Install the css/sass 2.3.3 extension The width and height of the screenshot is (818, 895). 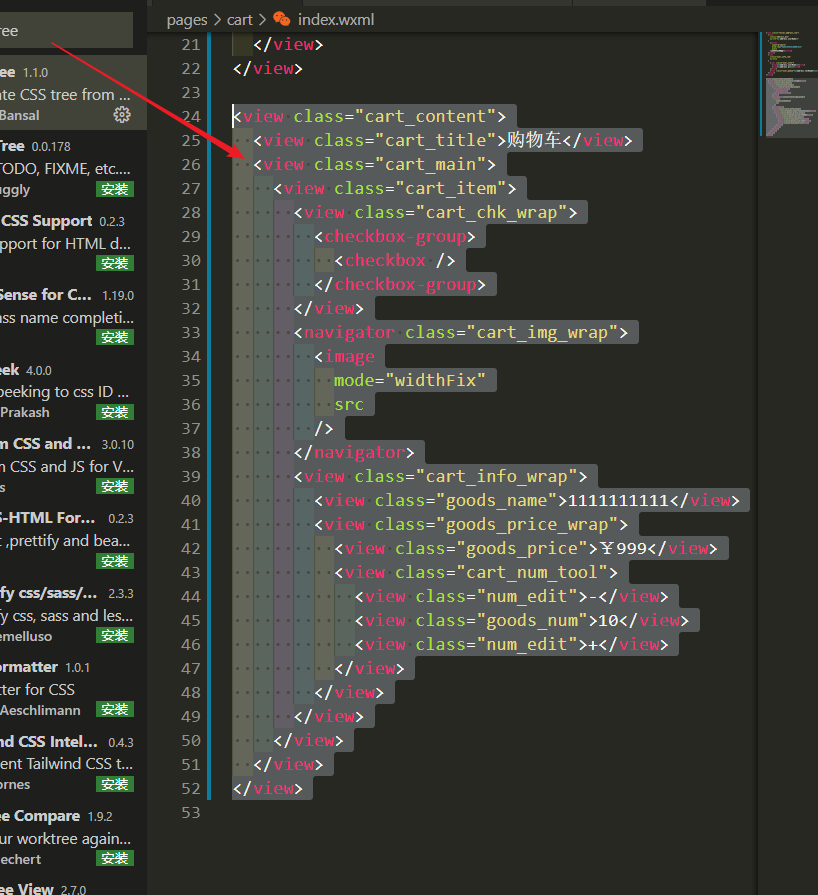115,635
